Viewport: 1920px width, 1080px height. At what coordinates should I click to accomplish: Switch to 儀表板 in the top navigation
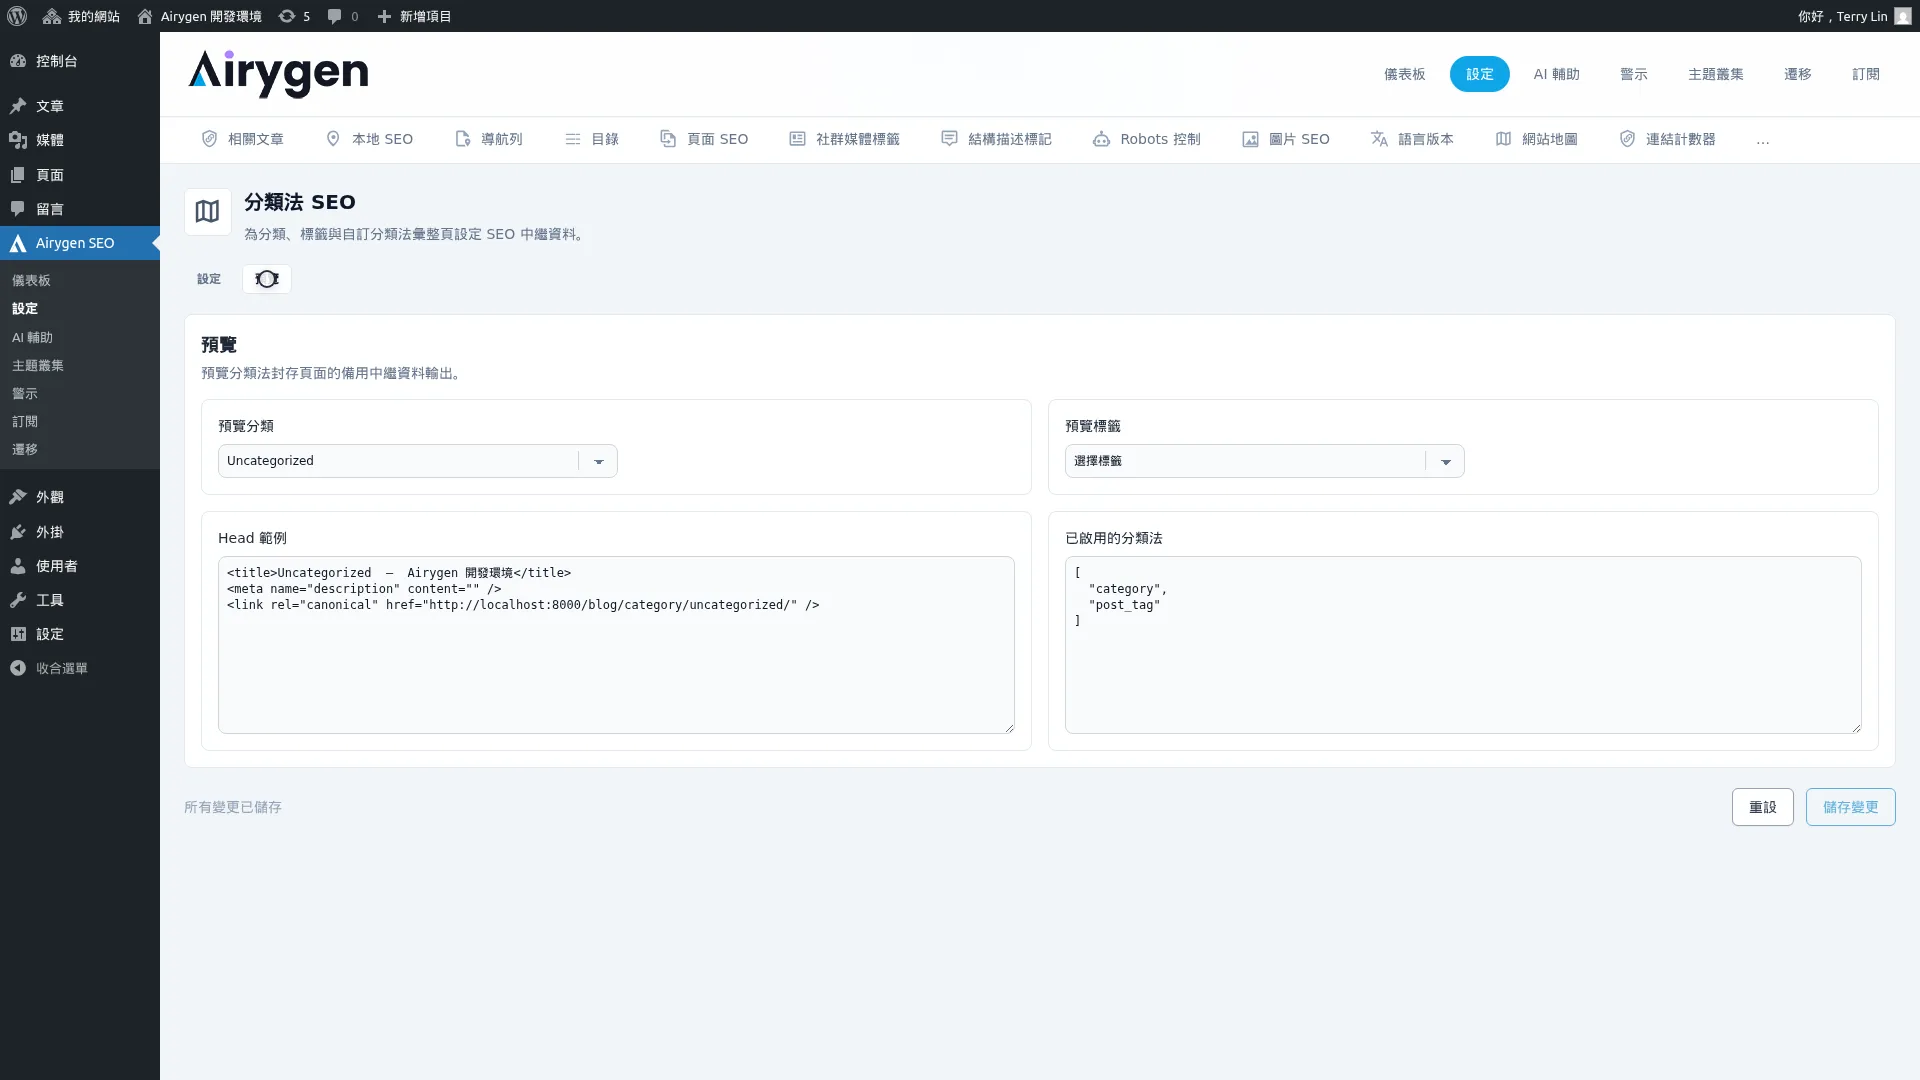(x=1404, y=74)
